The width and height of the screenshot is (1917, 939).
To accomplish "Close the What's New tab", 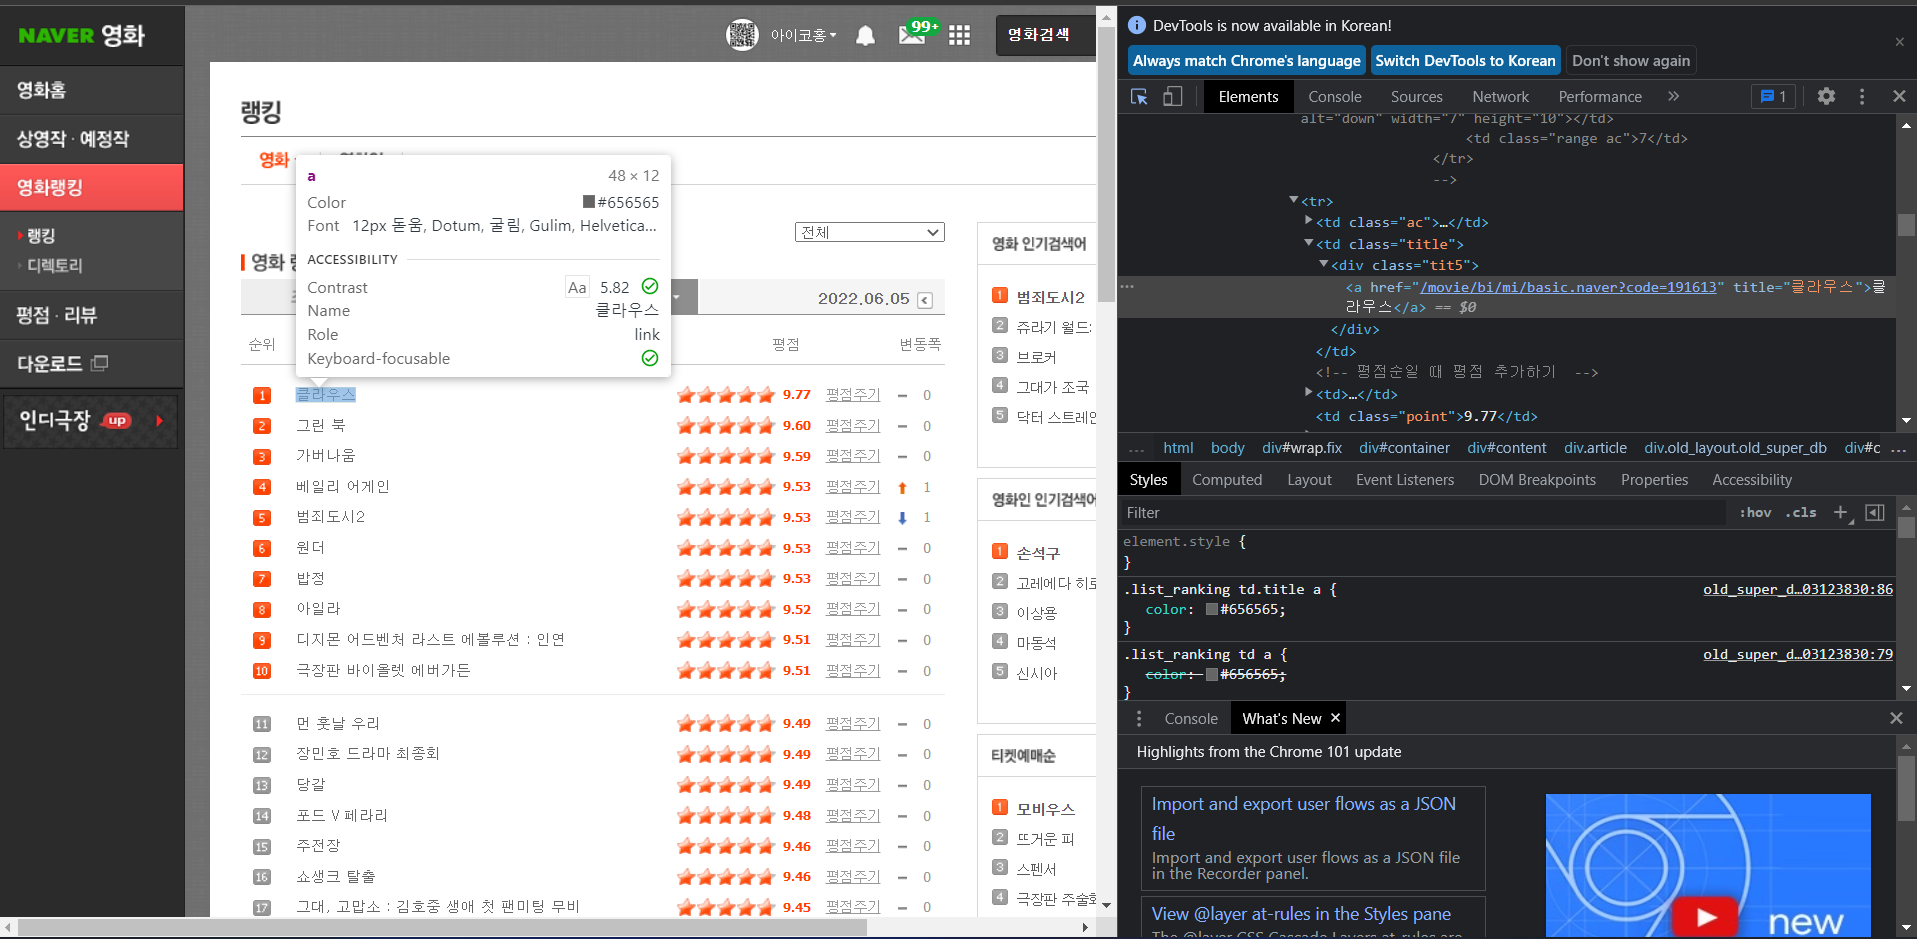I will pyautogui.click(x=1334, y=718).
